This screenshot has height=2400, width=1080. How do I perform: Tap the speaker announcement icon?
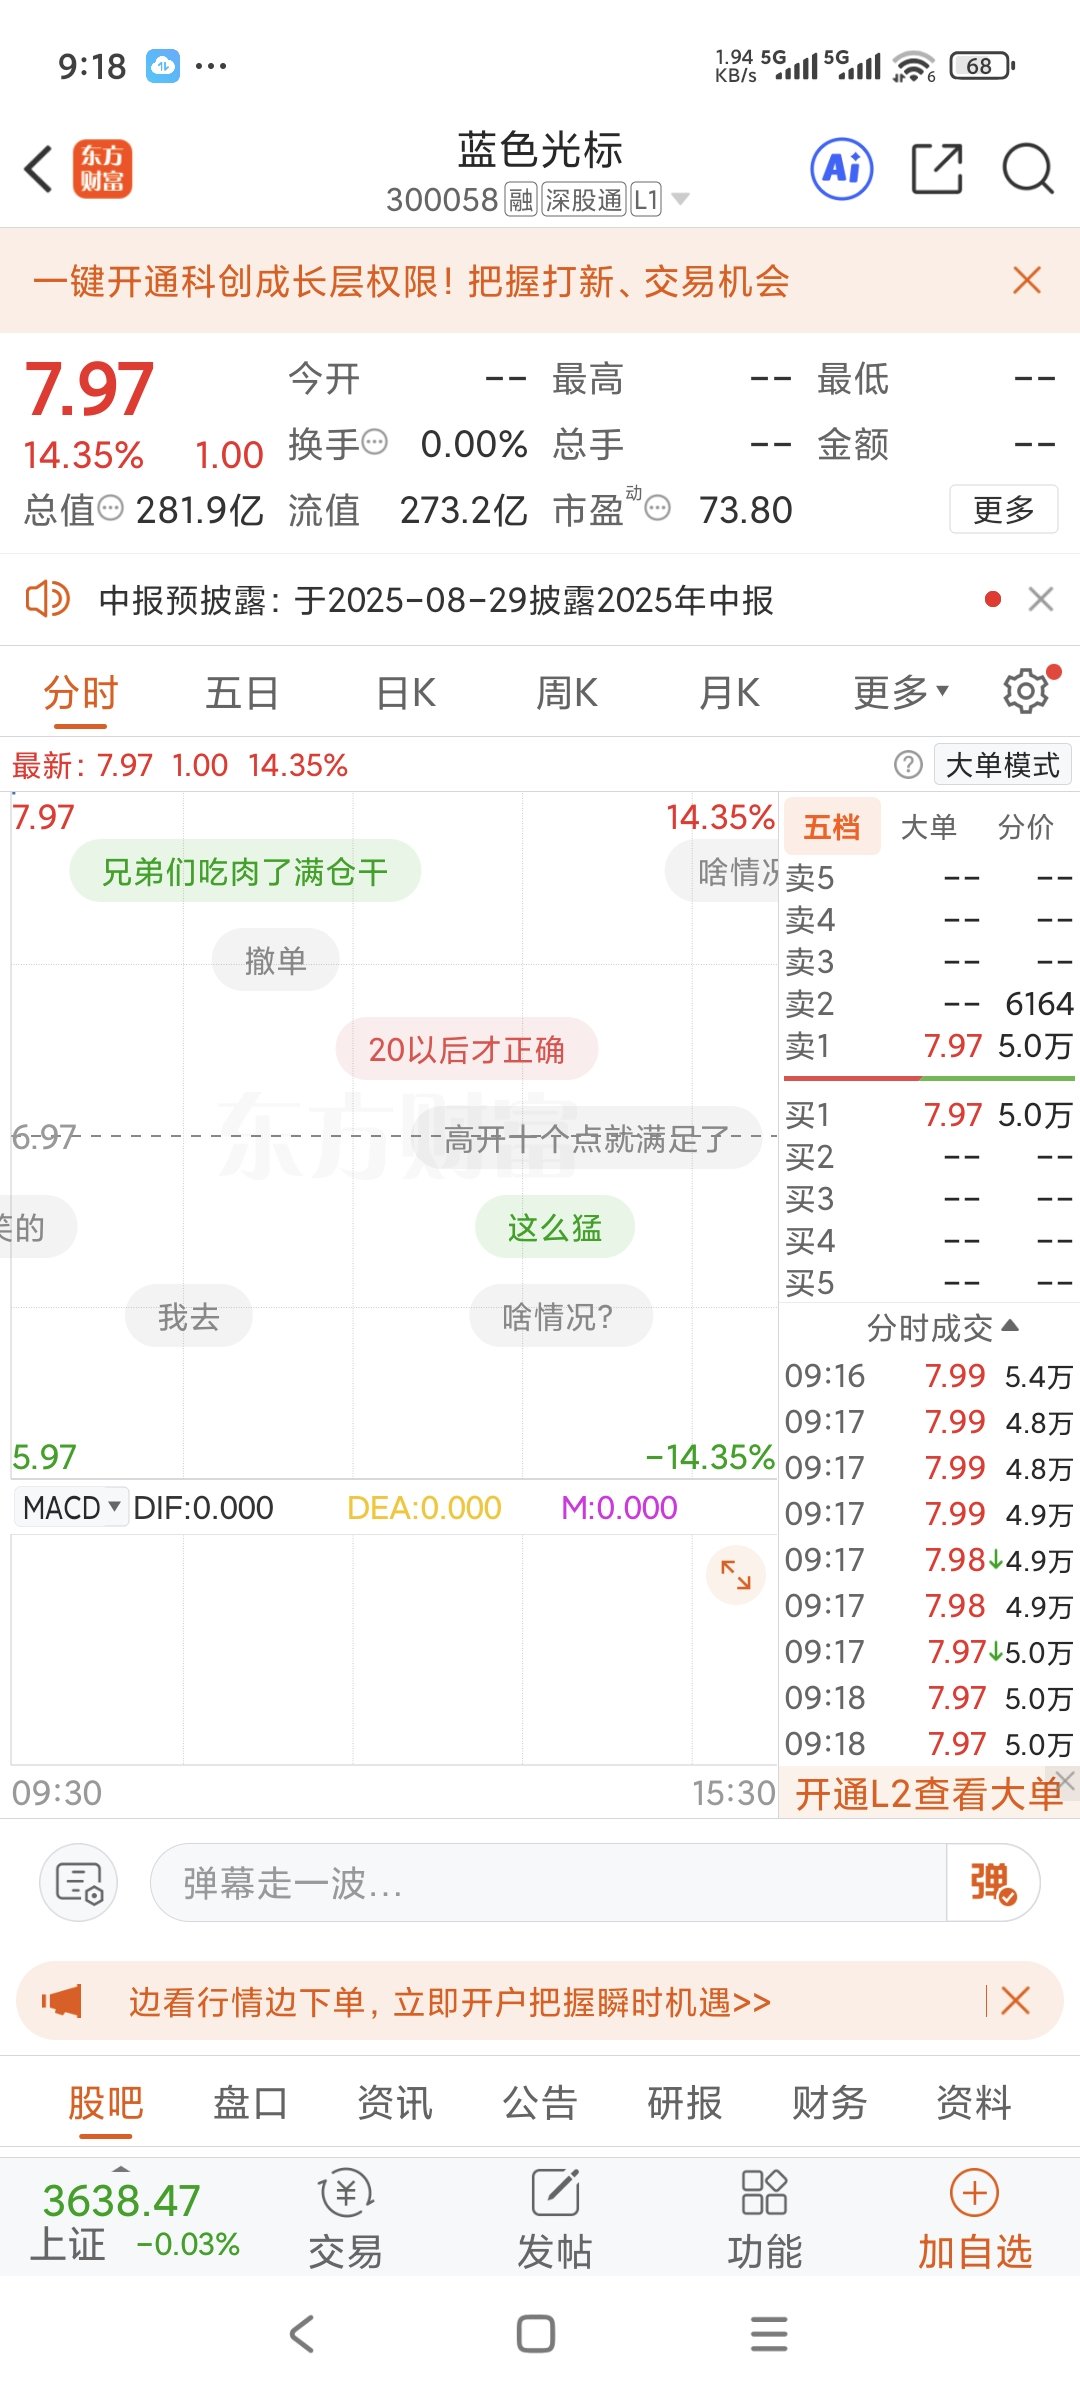coord(47,600)
